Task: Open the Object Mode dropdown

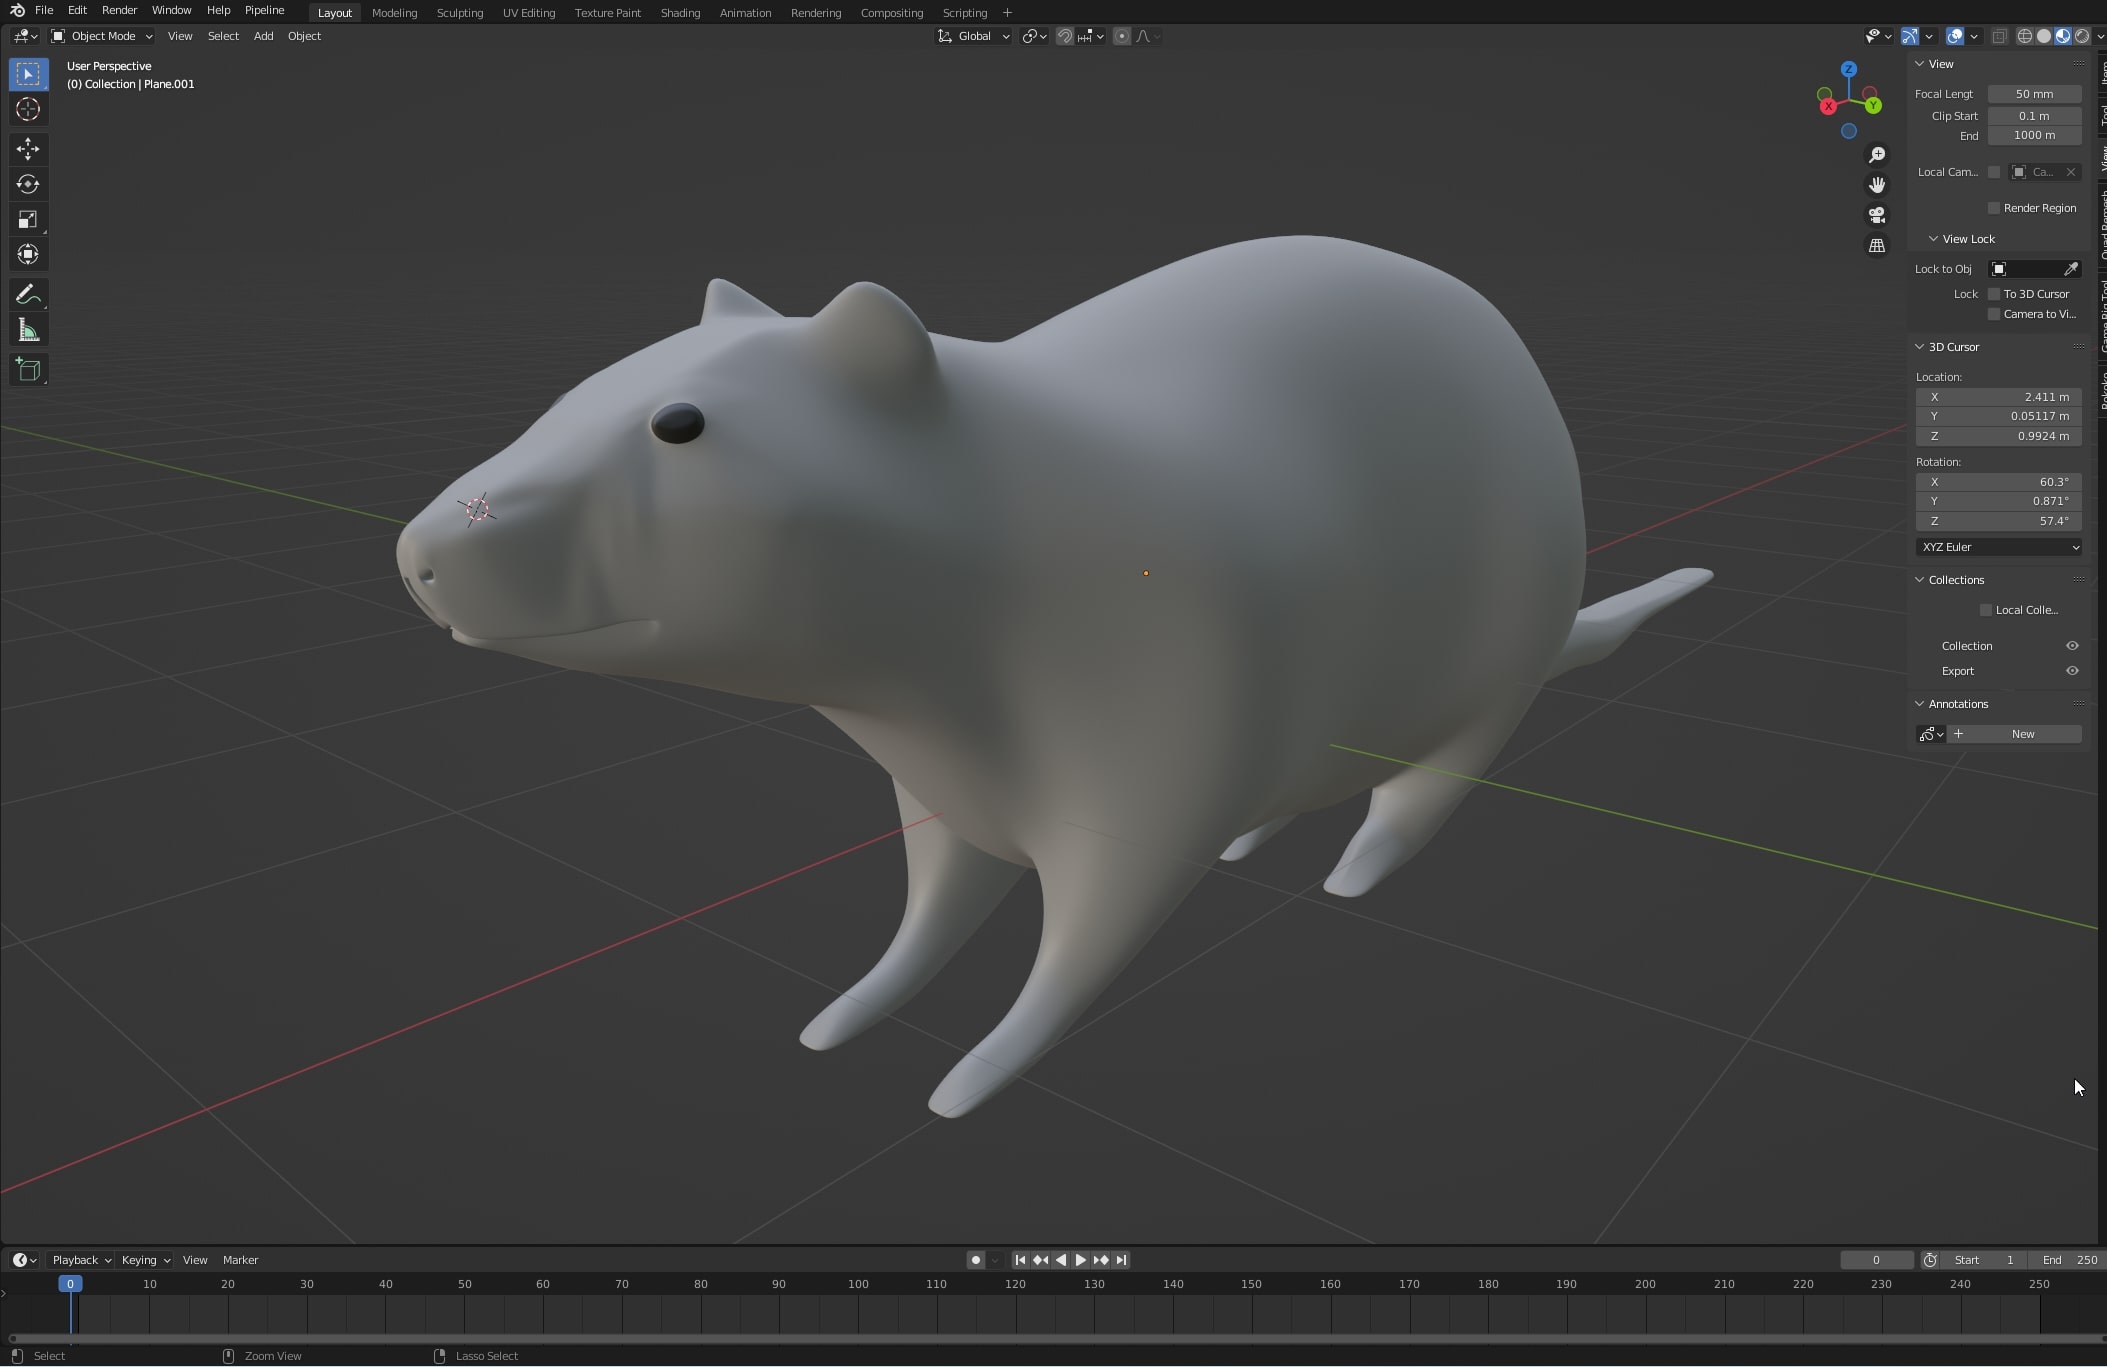Action: (102, 36)
